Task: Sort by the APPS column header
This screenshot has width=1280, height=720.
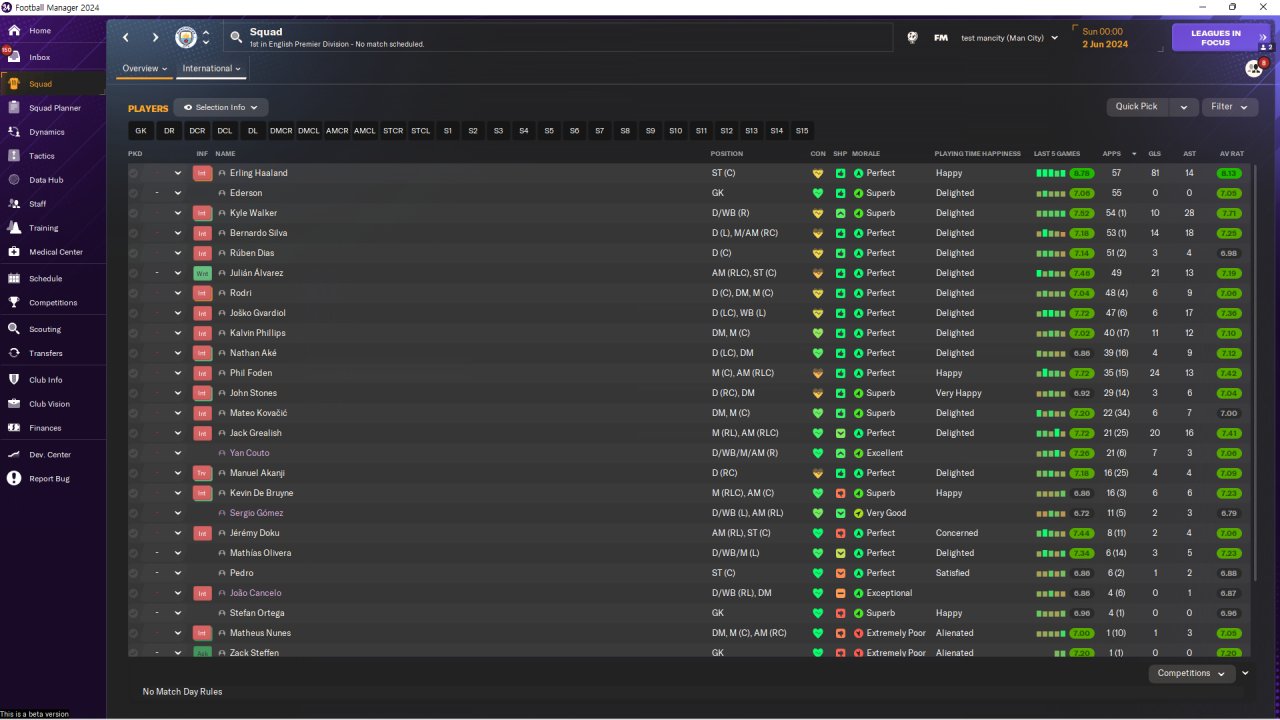Action: coord(1112,154)
